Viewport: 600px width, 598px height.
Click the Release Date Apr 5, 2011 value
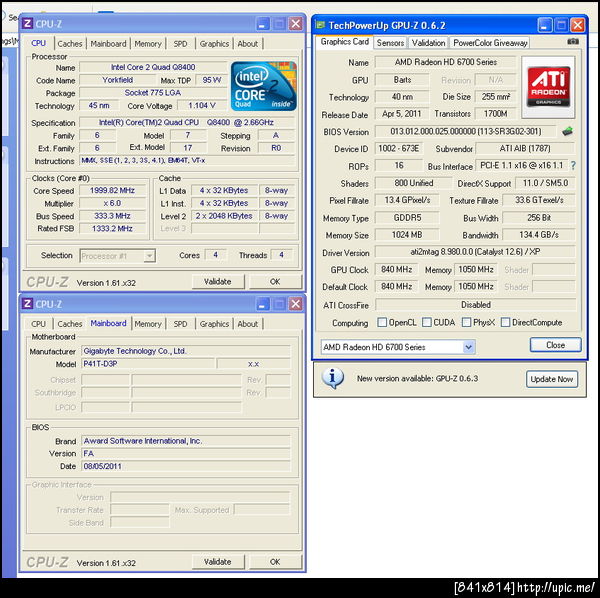401,114
